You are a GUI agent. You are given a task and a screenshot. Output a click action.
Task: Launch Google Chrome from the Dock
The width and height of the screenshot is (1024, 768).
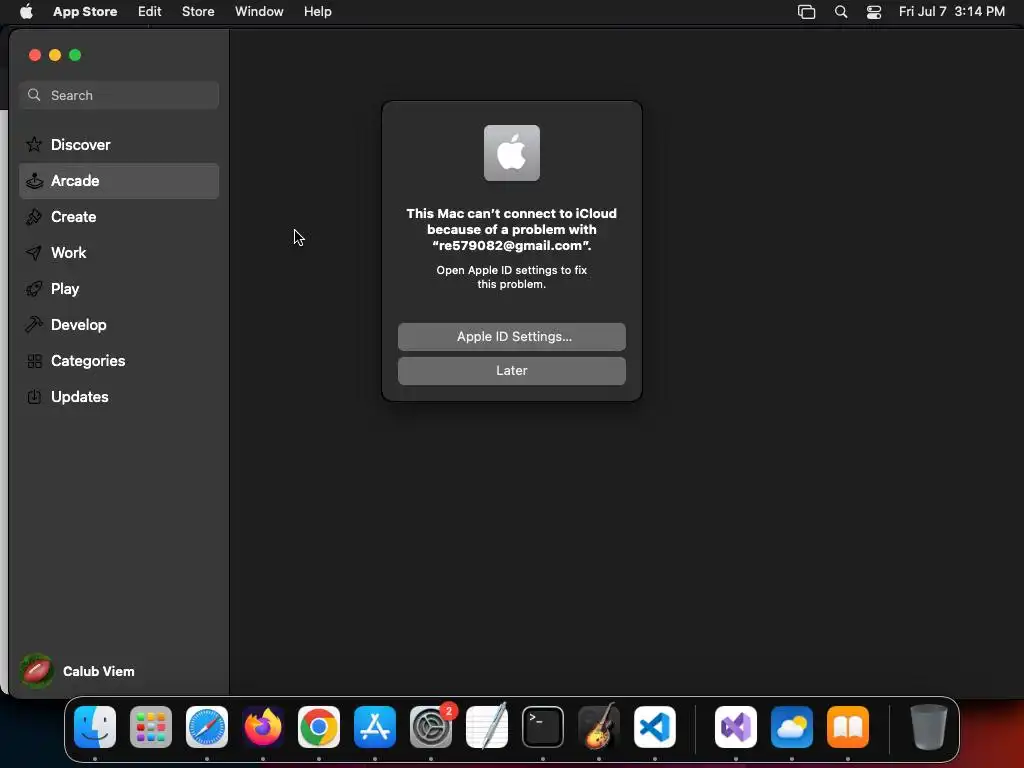click(x=319, y=727)
